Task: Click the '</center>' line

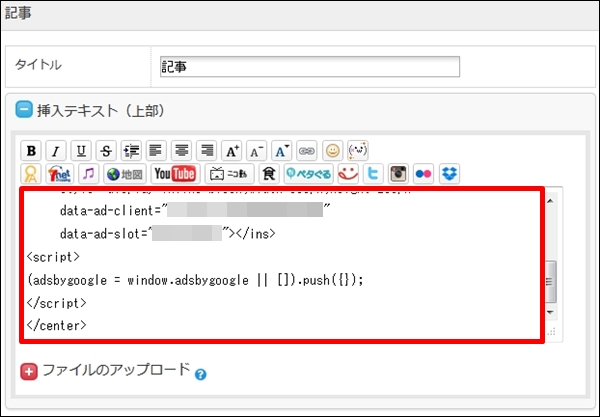Action: pyautogui.click(x=57, y=326)
